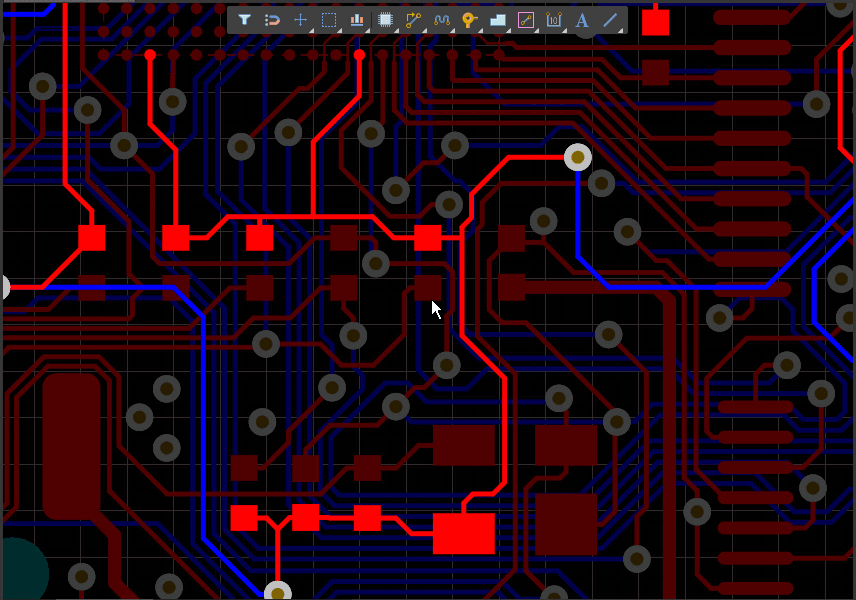This screenshot has height=600, width=856.
Task: Select the Place Component chip icon
Action: (x=385, y=20)
